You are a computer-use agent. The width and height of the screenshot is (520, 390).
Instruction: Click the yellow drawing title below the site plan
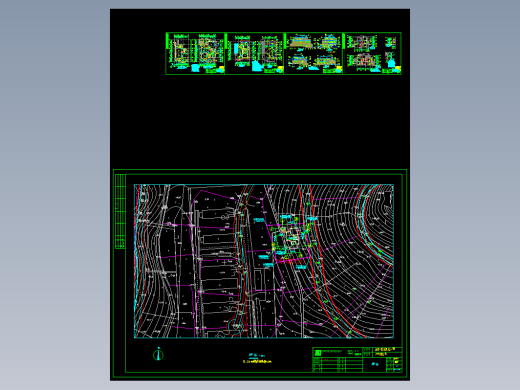(257, 361)
